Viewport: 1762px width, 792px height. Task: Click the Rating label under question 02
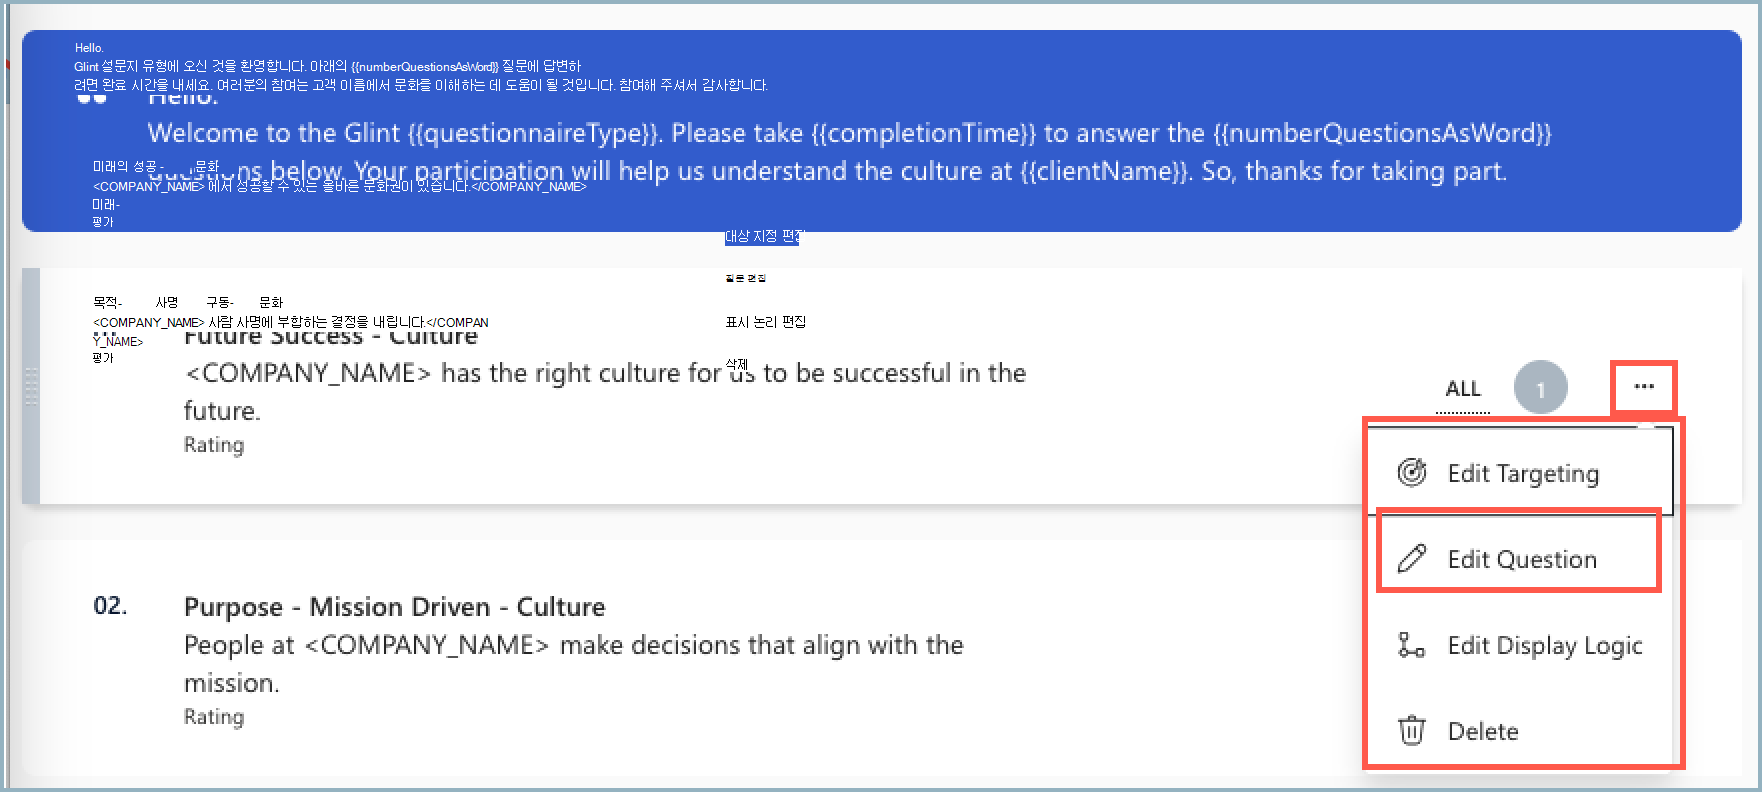point(213,717)
